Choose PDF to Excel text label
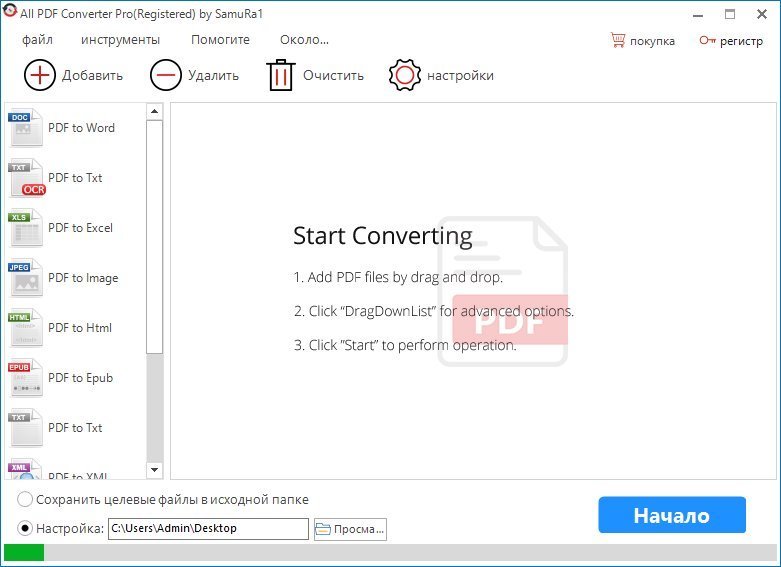This screenshot has width=781, height=567. [80, 228]
